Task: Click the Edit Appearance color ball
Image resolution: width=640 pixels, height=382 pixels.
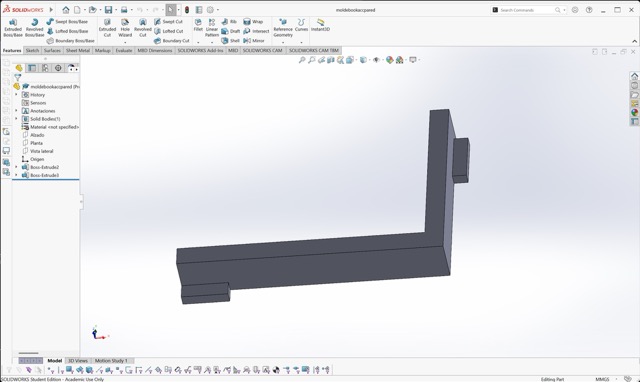Action: tap(389, 60)
